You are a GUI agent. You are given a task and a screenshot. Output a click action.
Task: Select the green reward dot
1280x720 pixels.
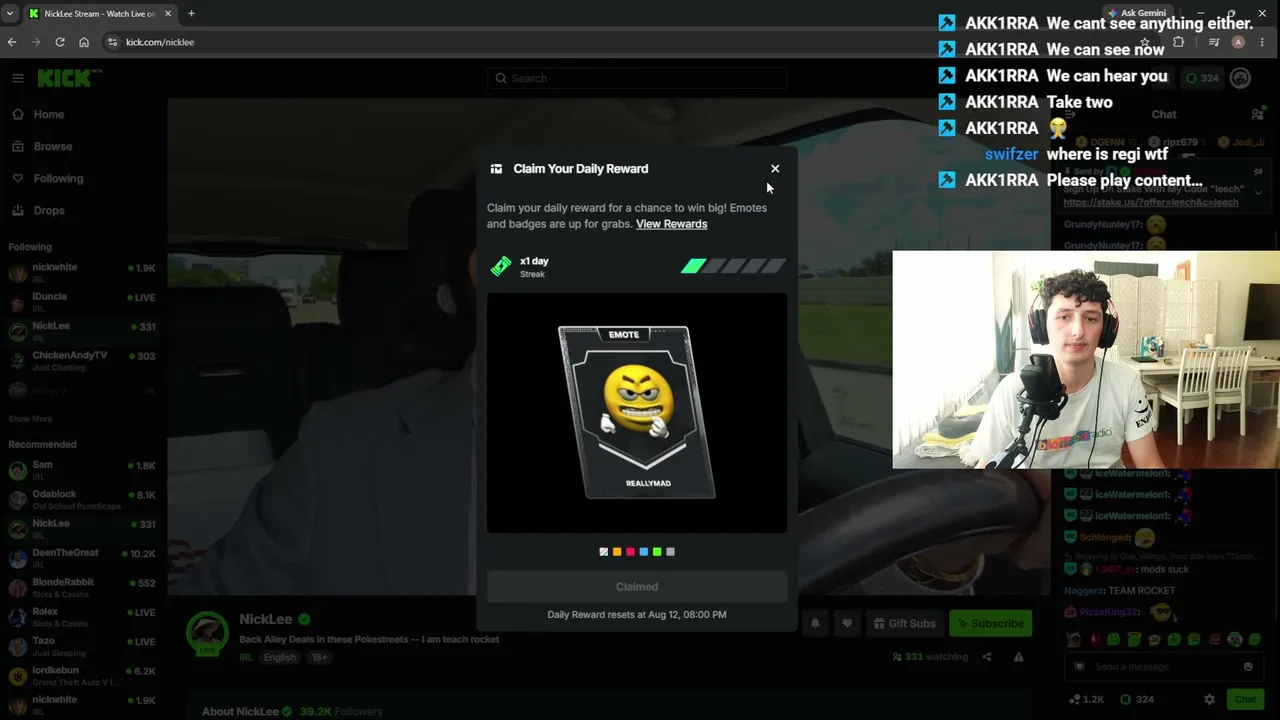point(657,552)
